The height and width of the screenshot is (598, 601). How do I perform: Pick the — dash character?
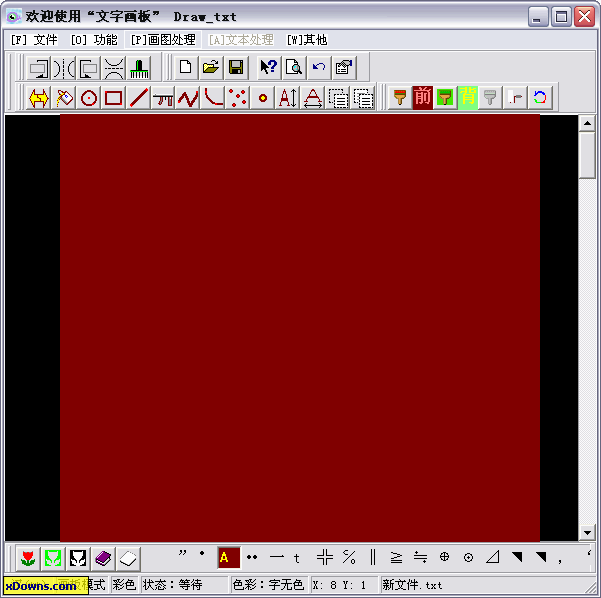(x=277, y=557)
